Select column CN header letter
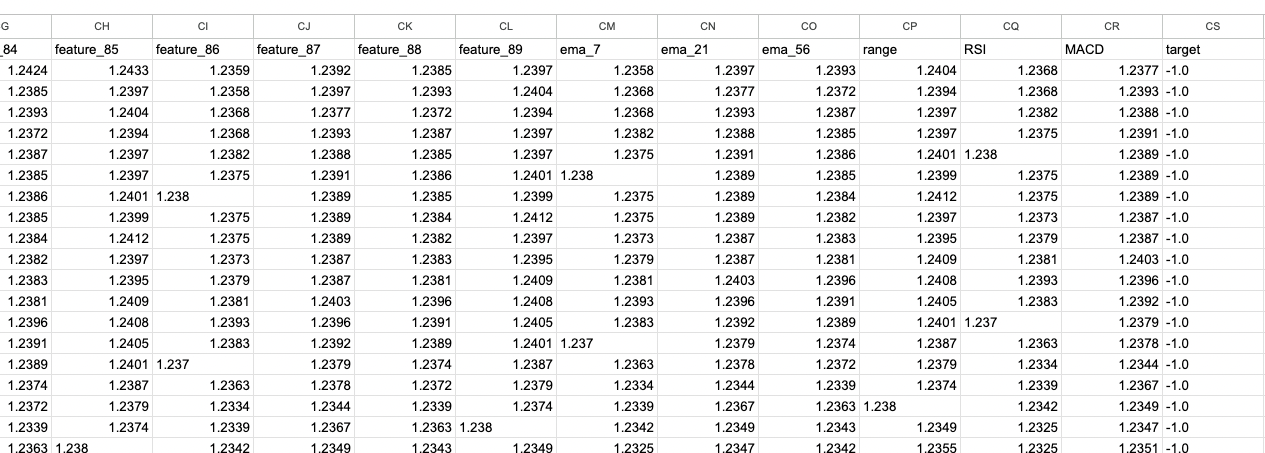 [708, 27]
